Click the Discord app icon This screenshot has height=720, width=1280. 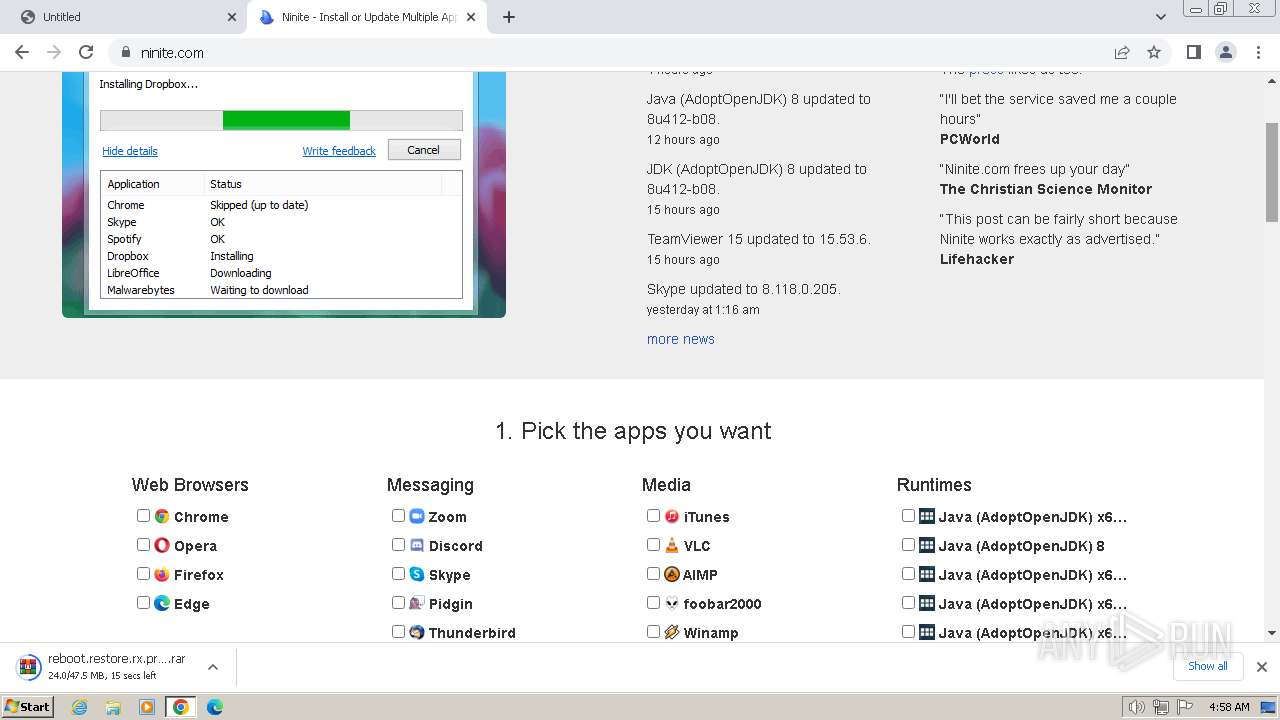417,546
